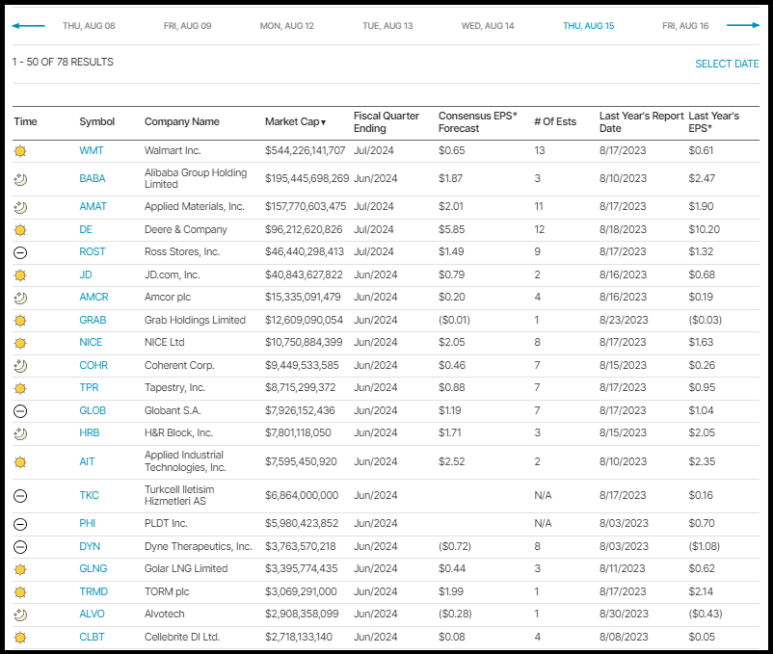Viewport: 773px width, 654px height.
Task: Open the GRAB symbol link
Action: pos(93,320)
